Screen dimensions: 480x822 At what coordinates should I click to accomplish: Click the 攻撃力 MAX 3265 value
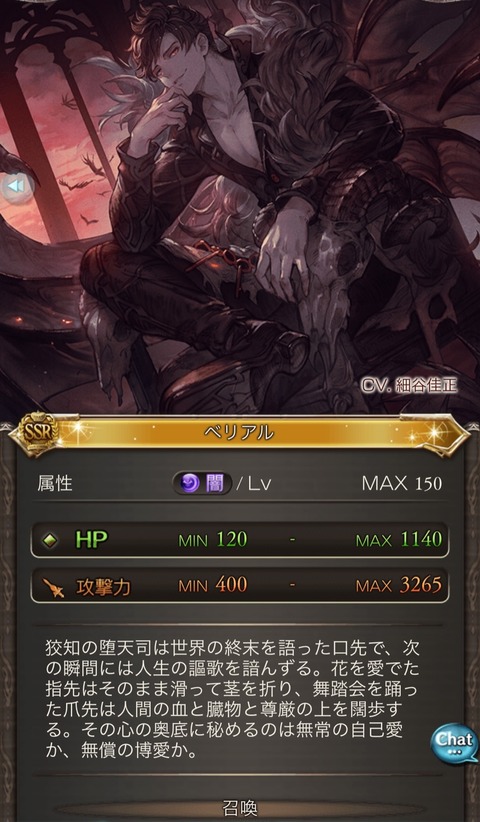[x=399, y=585]
